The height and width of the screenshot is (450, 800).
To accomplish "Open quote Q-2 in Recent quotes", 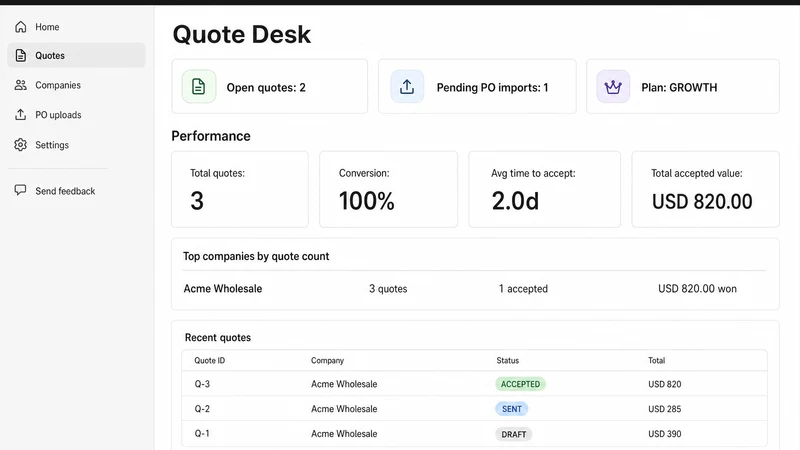I will pos(202,409).
